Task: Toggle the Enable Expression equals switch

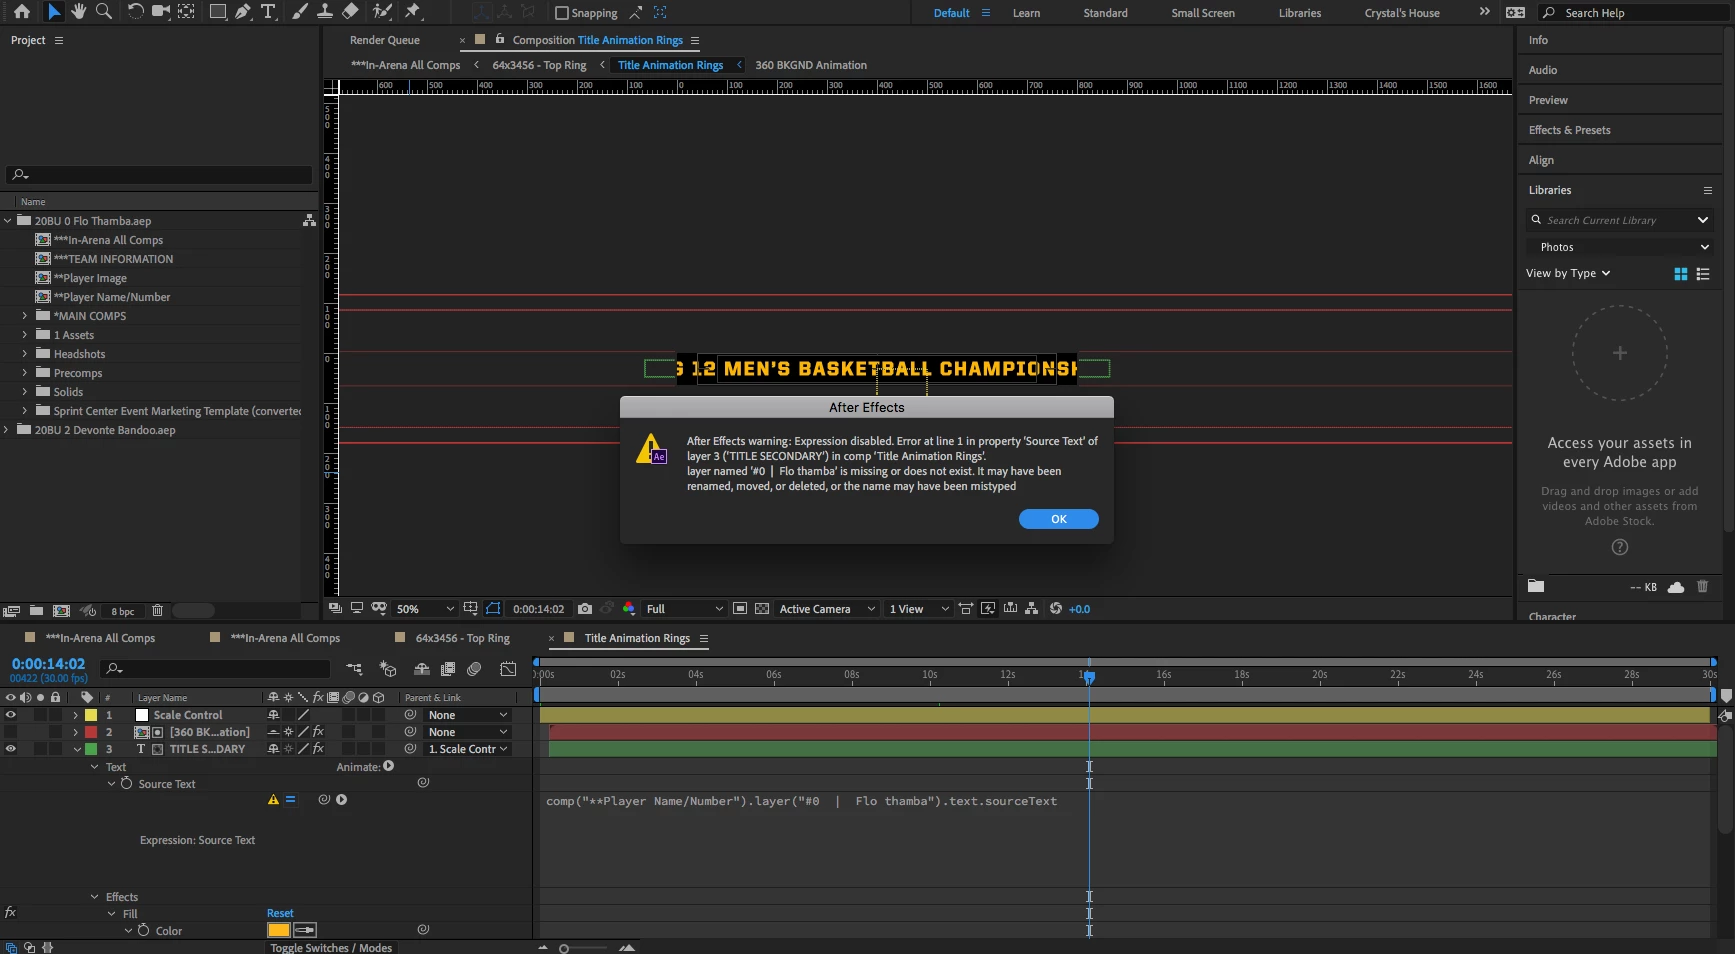Action: coord(290,800)
